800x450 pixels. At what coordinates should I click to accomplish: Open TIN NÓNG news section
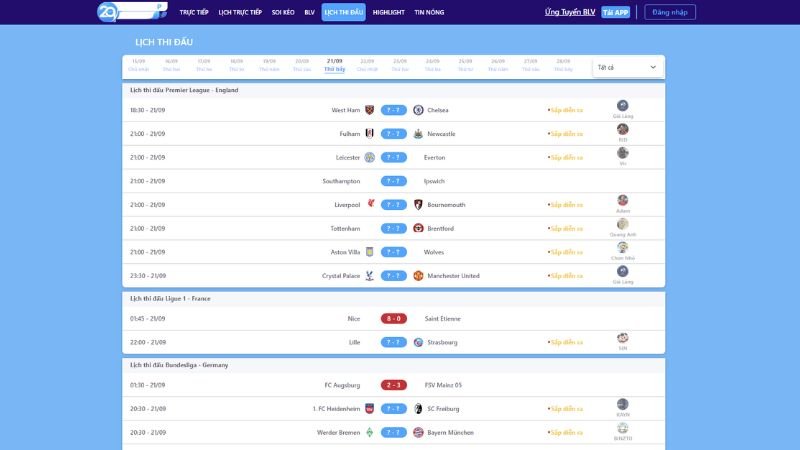[x=429, y=12]
